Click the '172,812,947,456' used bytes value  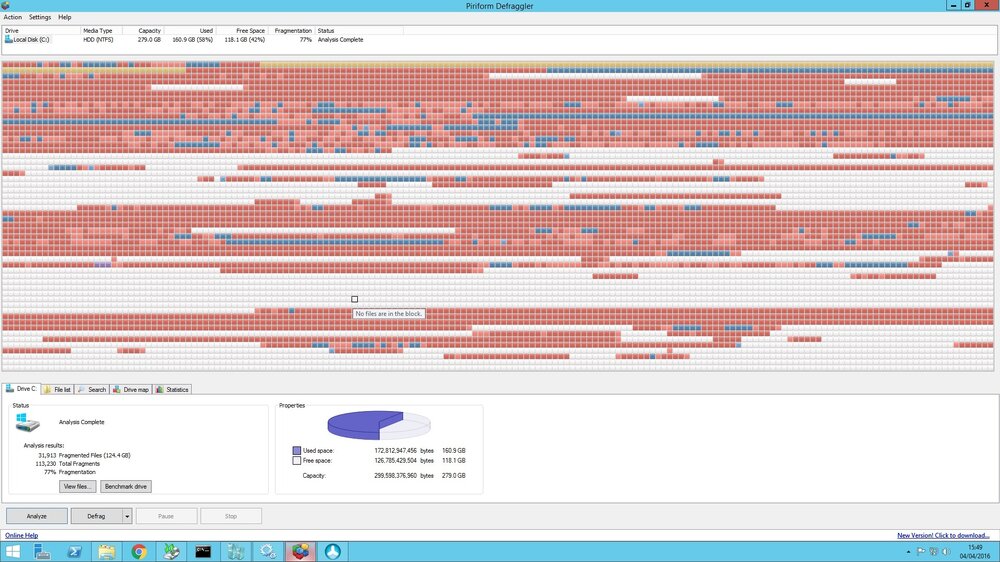[395, 450]
